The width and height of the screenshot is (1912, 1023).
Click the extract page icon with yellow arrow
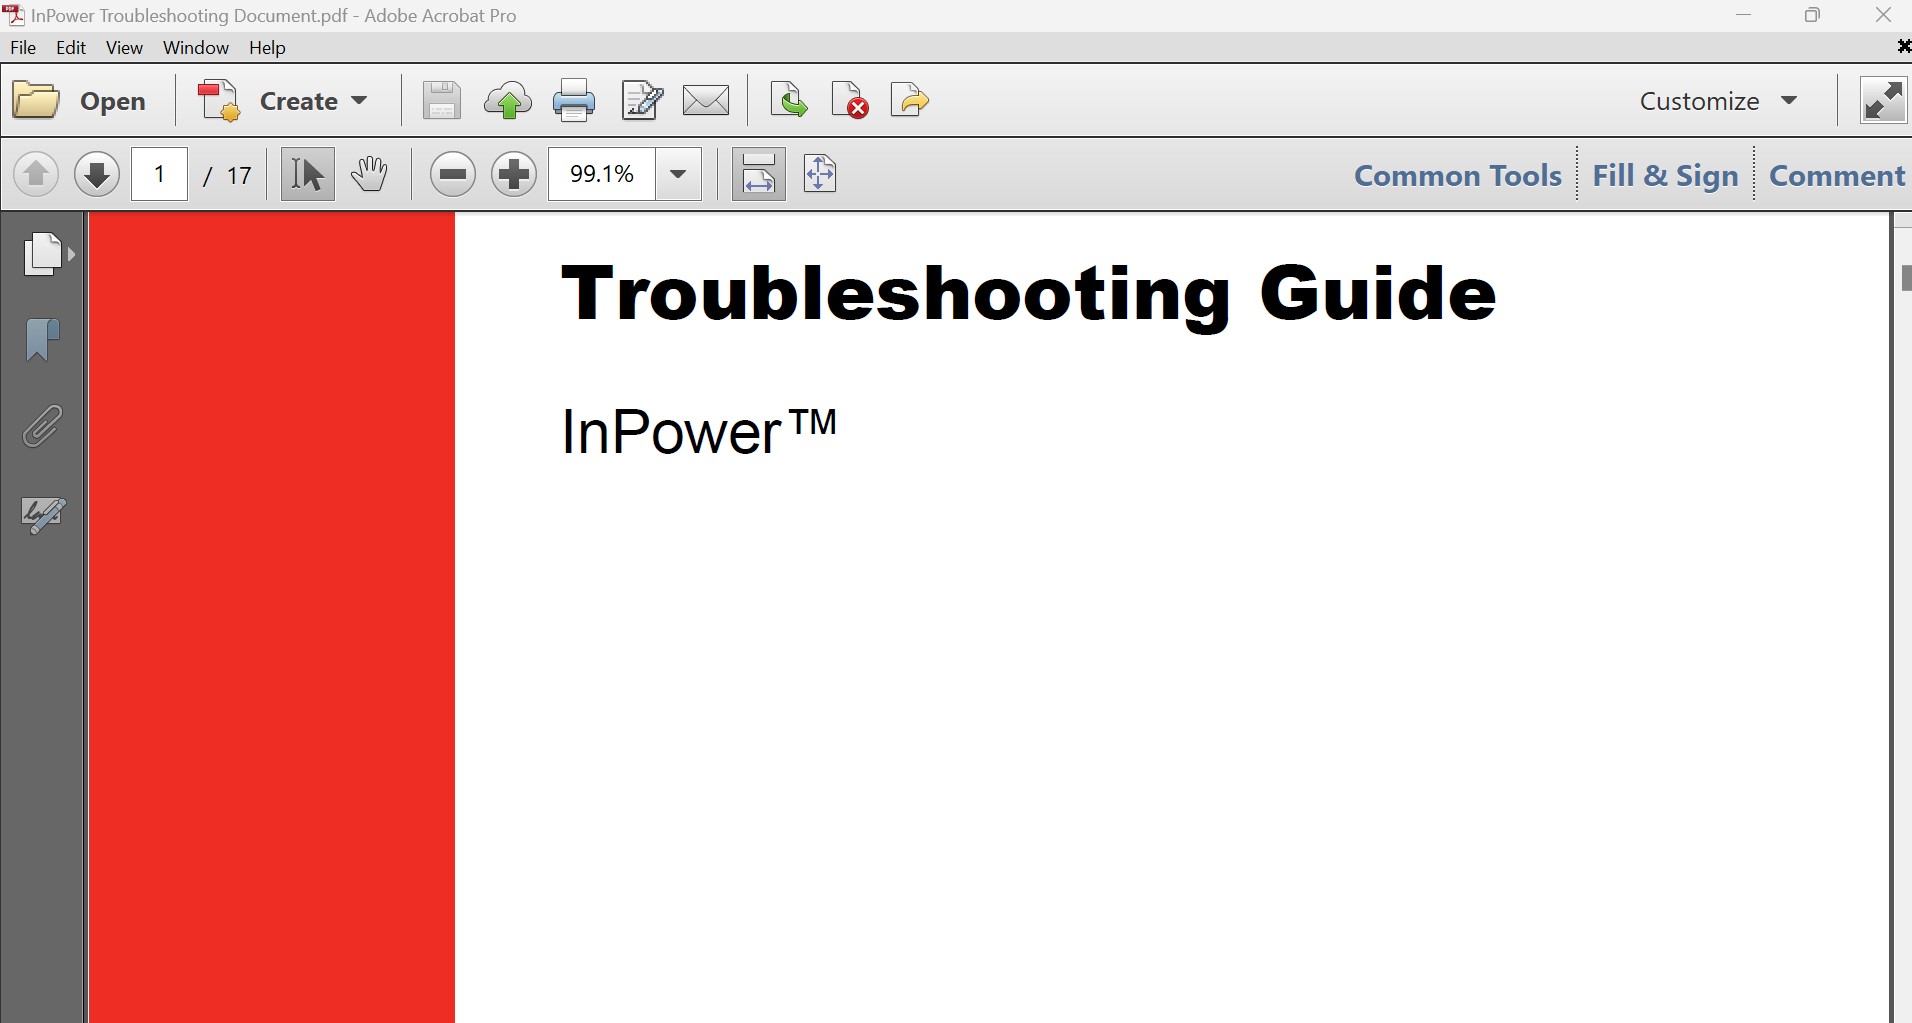point(910,101)
